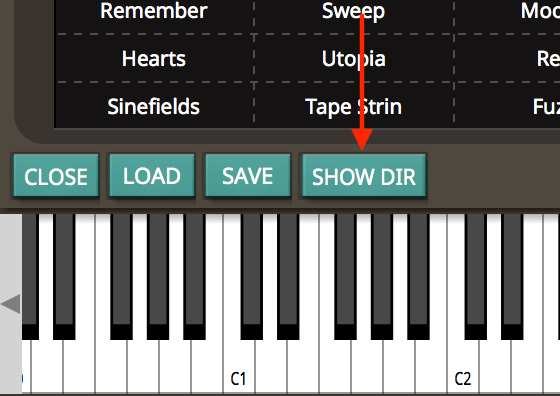Play the black key left of C2

[418, 277]
